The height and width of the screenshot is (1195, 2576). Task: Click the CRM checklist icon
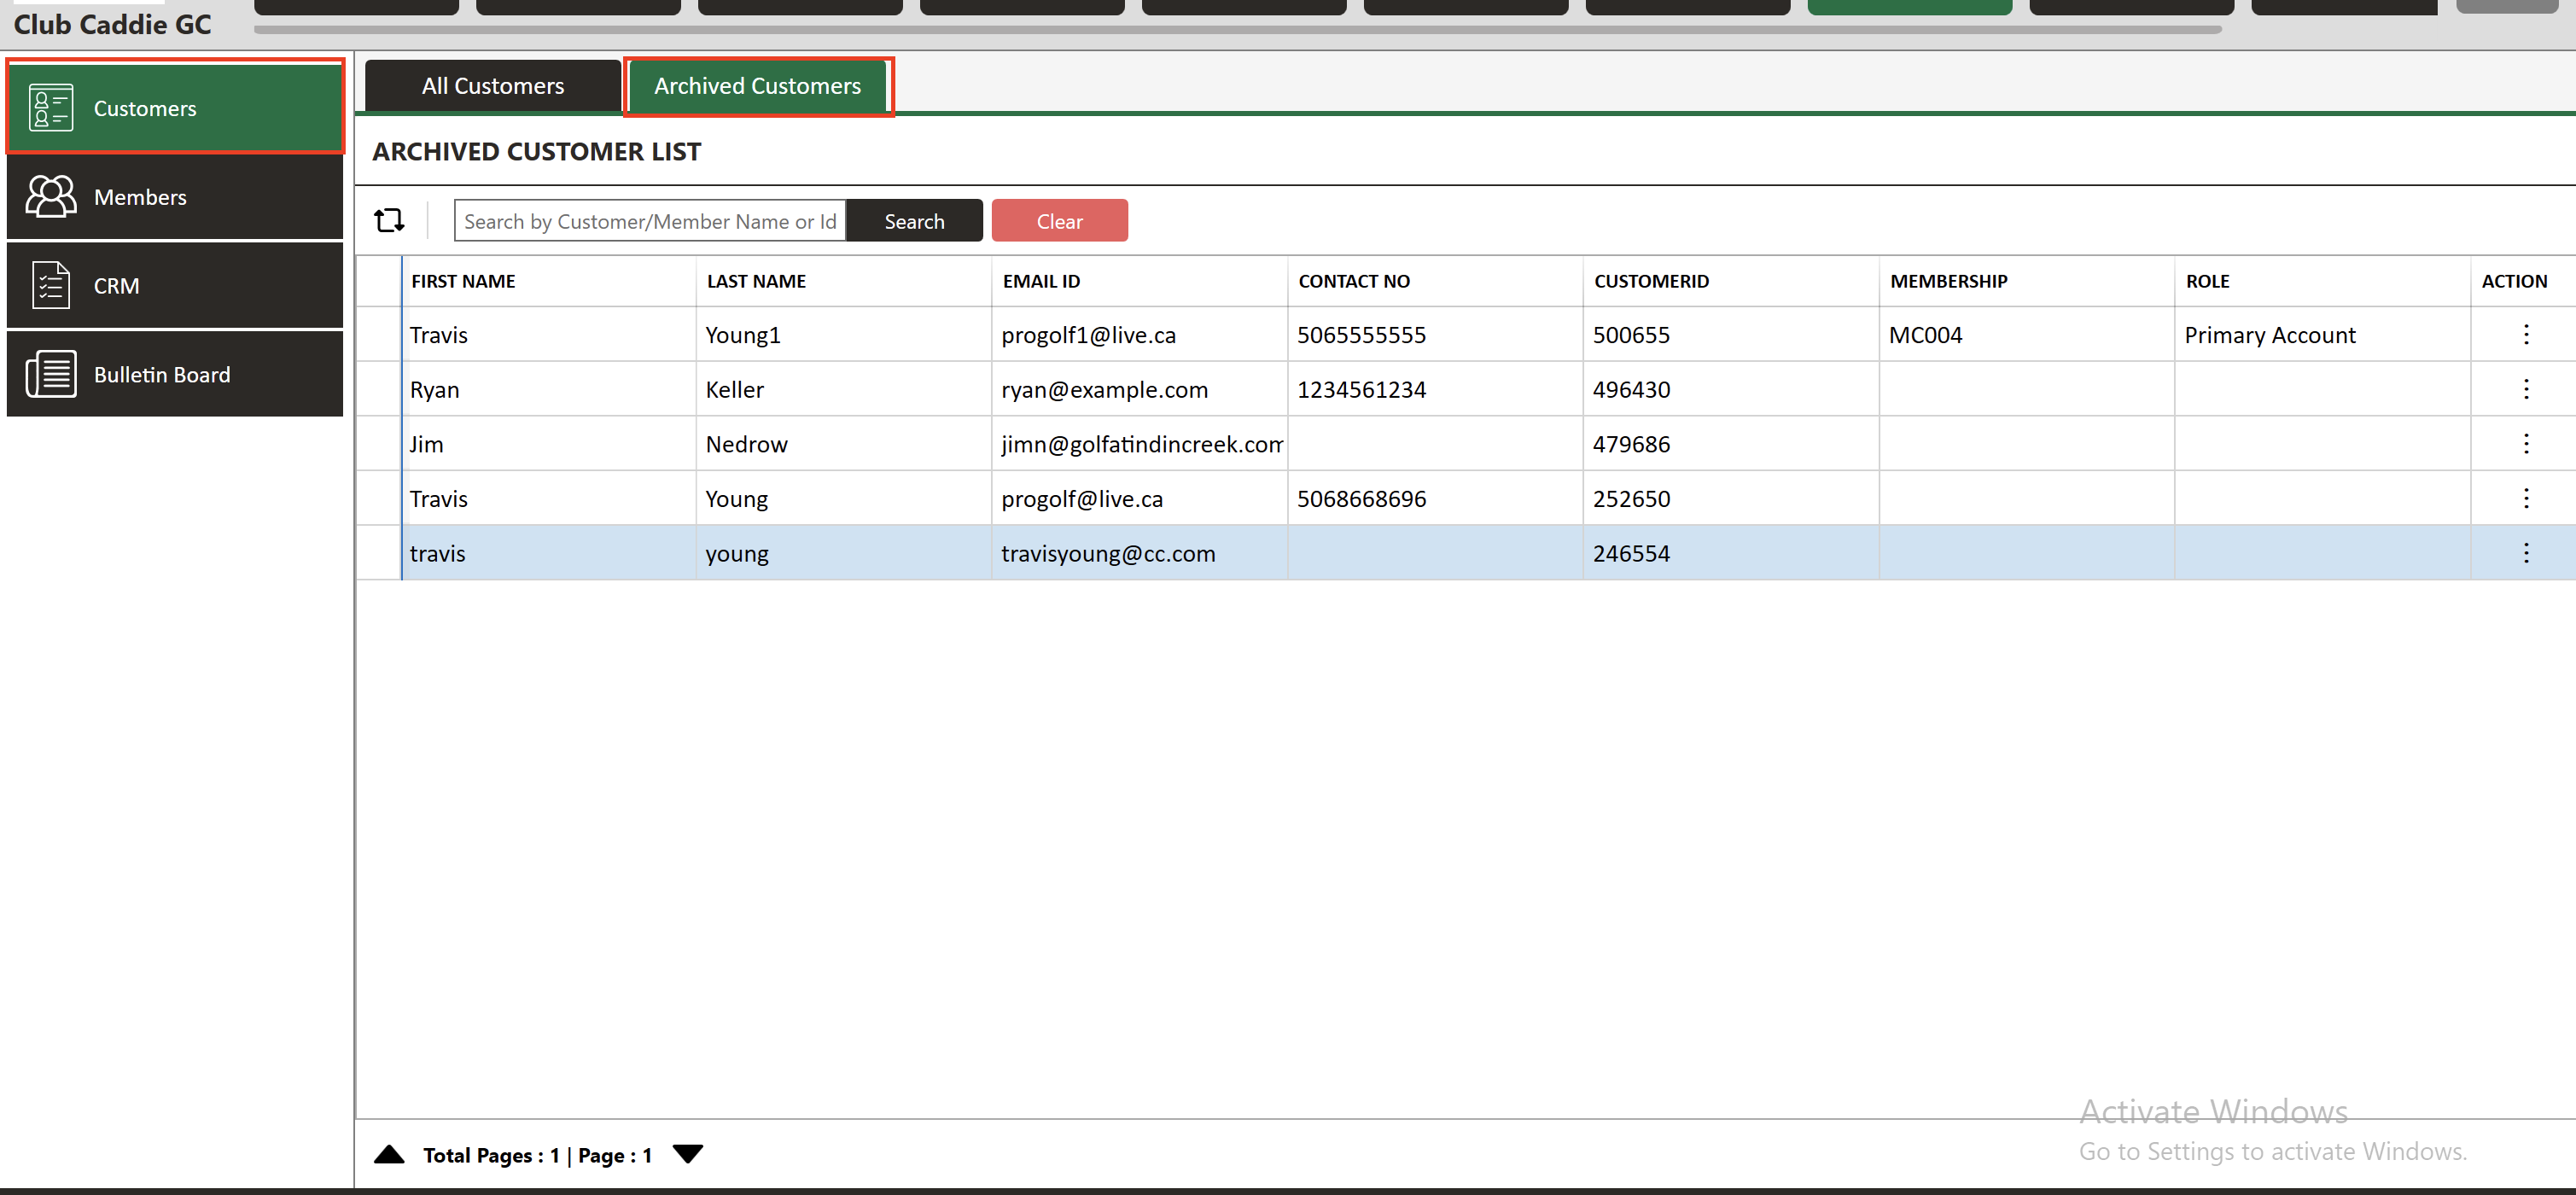(50, 285)
